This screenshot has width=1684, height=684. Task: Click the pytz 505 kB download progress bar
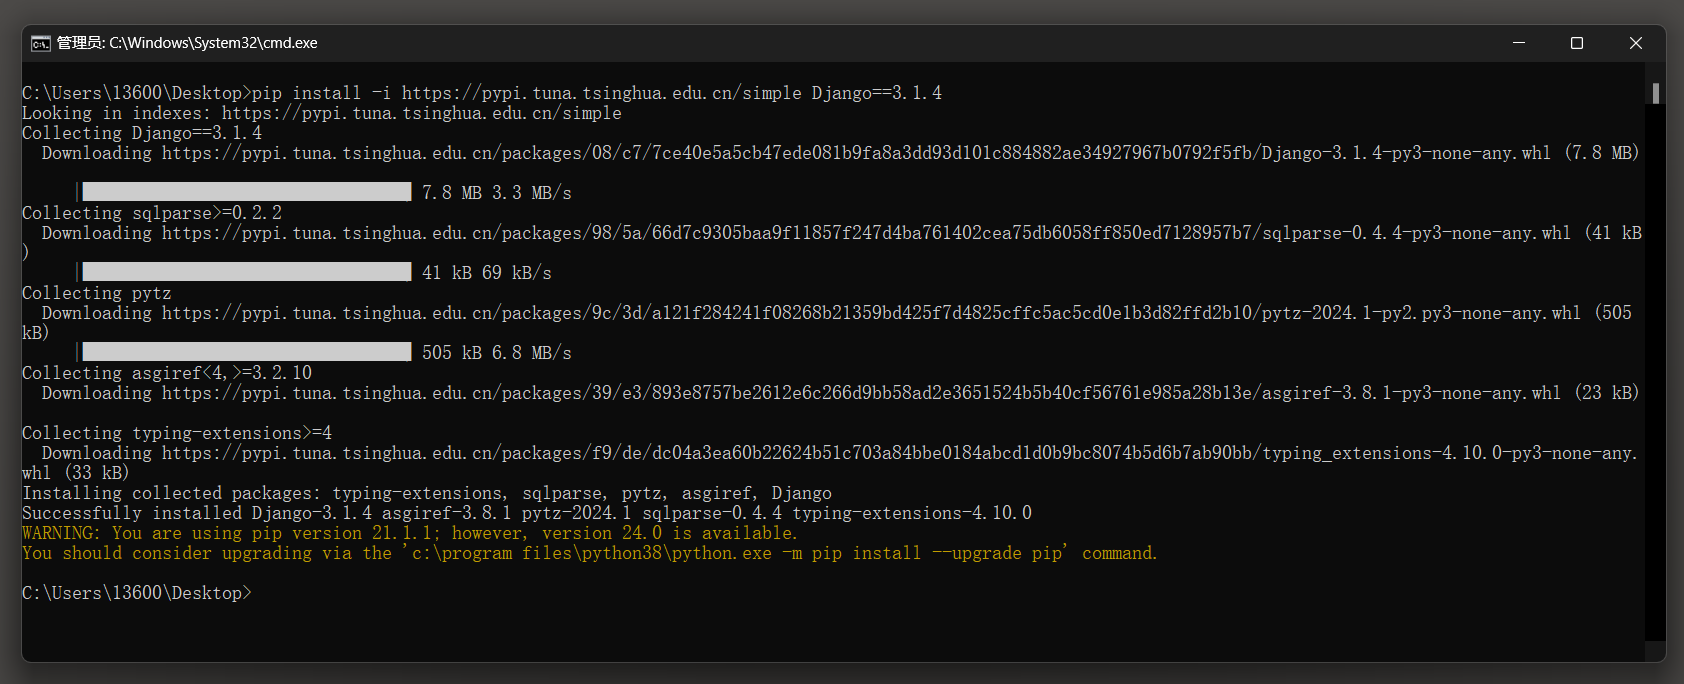pos(246,352)
